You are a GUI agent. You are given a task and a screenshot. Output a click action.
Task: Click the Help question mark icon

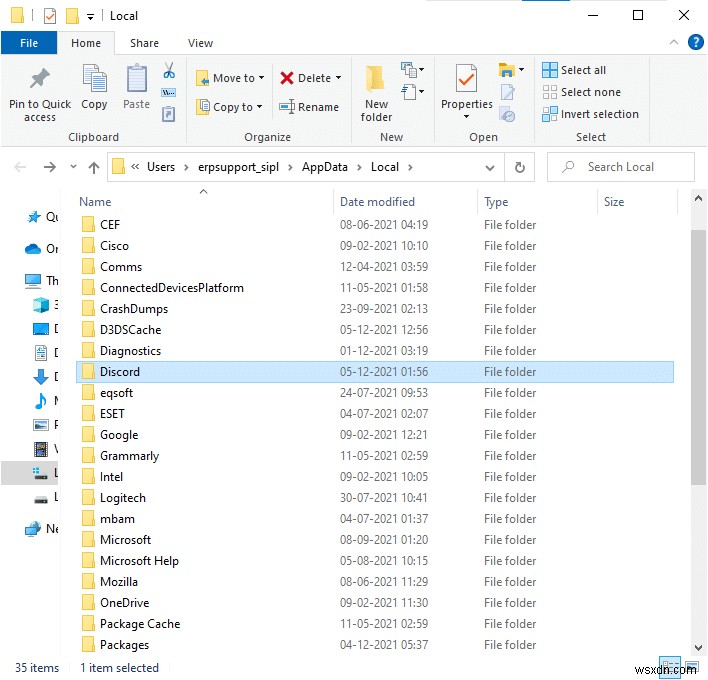click(x=695, y=42)
